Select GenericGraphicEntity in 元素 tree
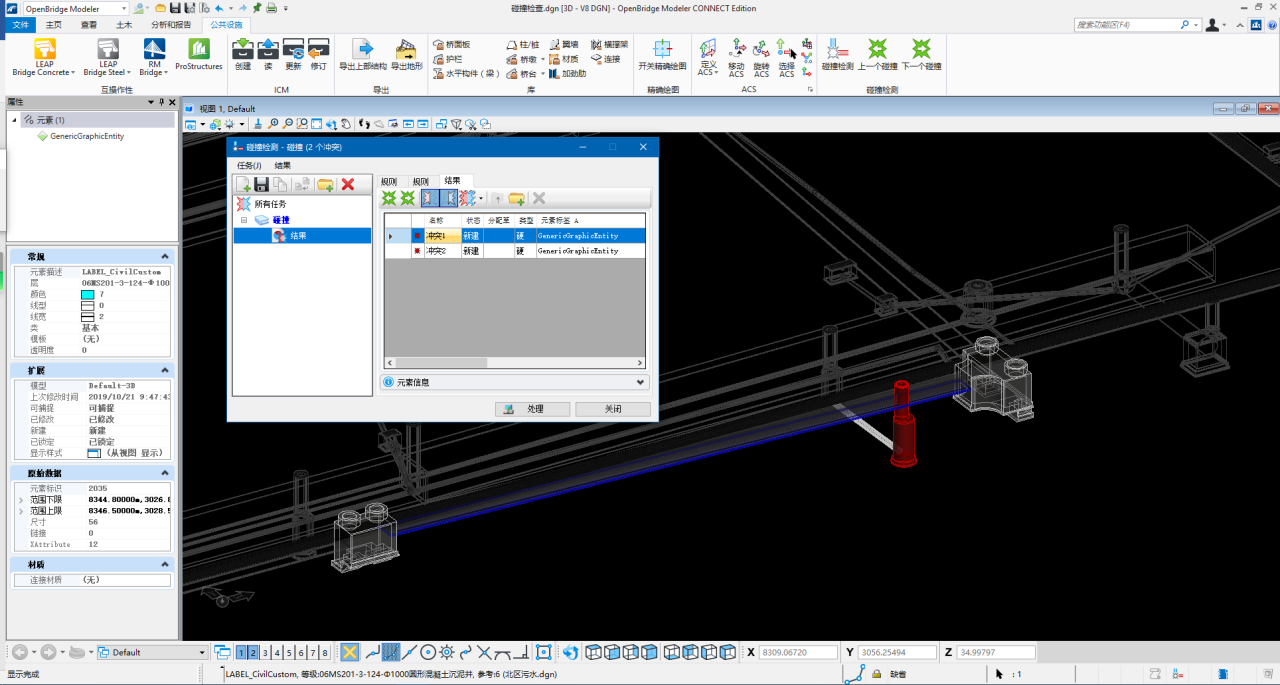The image size is (1280, 685). pos(86,136)
